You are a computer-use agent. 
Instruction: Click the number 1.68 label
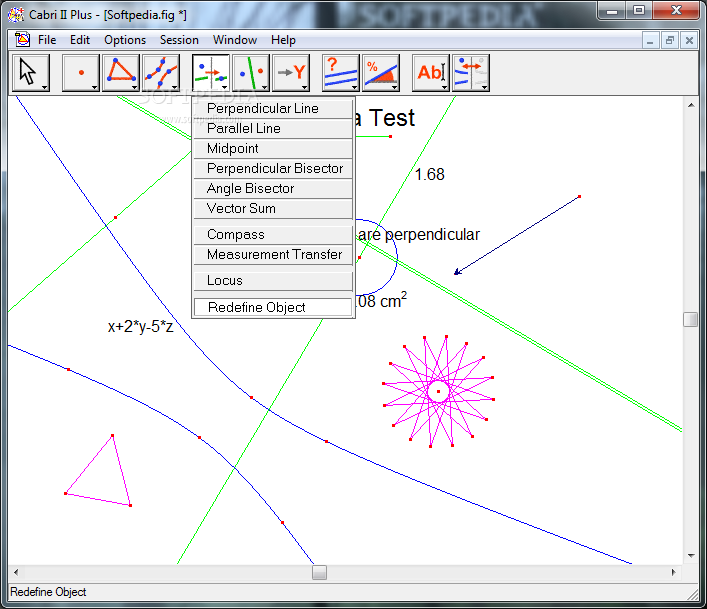tap(429, 174)
